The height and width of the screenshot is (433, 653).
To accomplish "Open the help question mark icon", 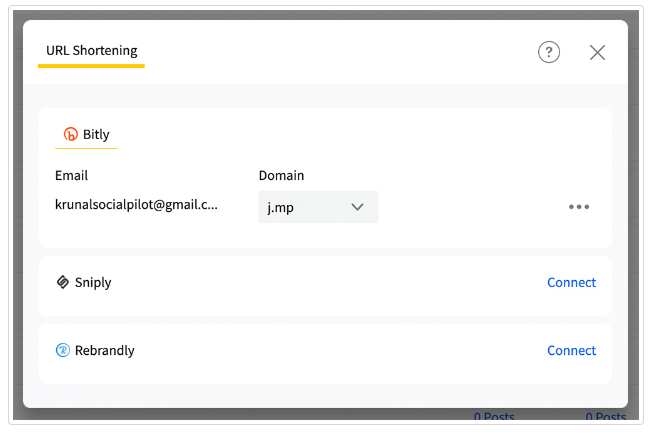I will pyautogui.click(x=549, y=52).
